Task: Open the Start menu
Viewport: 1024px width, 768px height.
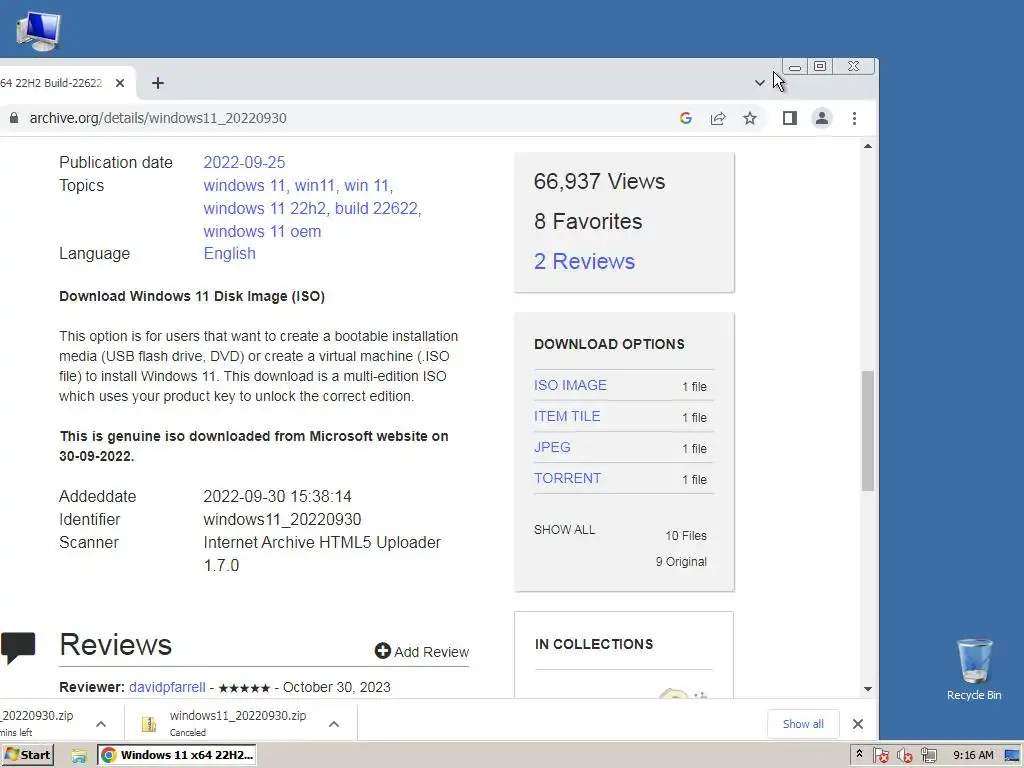Action: [x=27, y=755]
